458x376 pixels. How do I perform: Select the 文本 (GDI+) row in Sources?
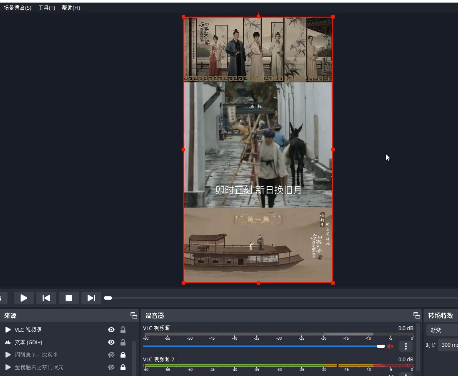coord(66,342)
